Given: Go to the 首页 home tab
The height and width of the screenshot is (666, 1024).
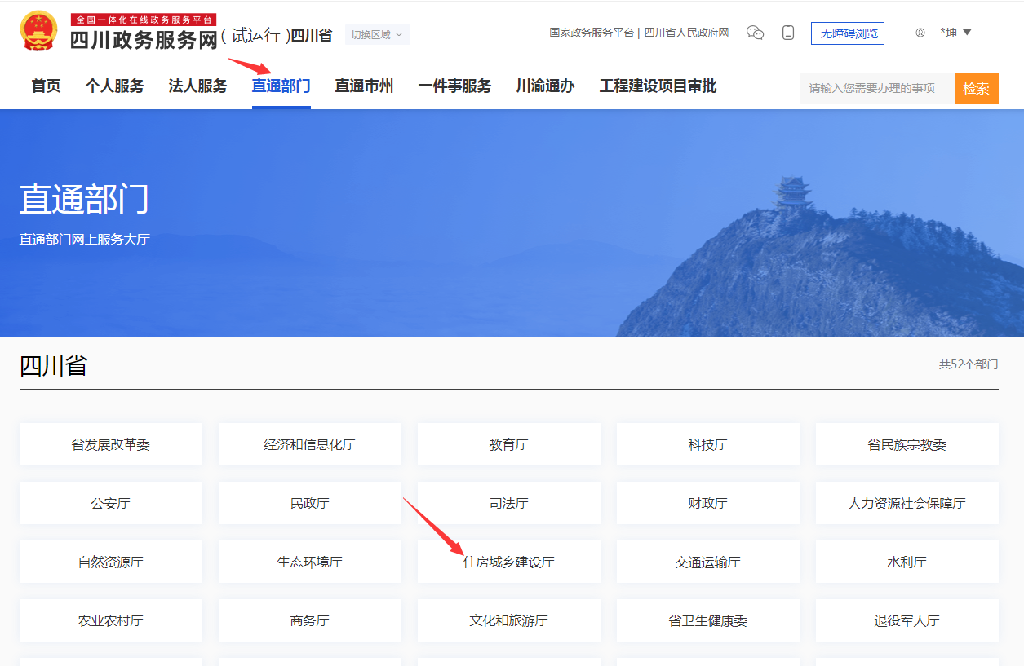Looking at the screenshot, I should (46, 86).
